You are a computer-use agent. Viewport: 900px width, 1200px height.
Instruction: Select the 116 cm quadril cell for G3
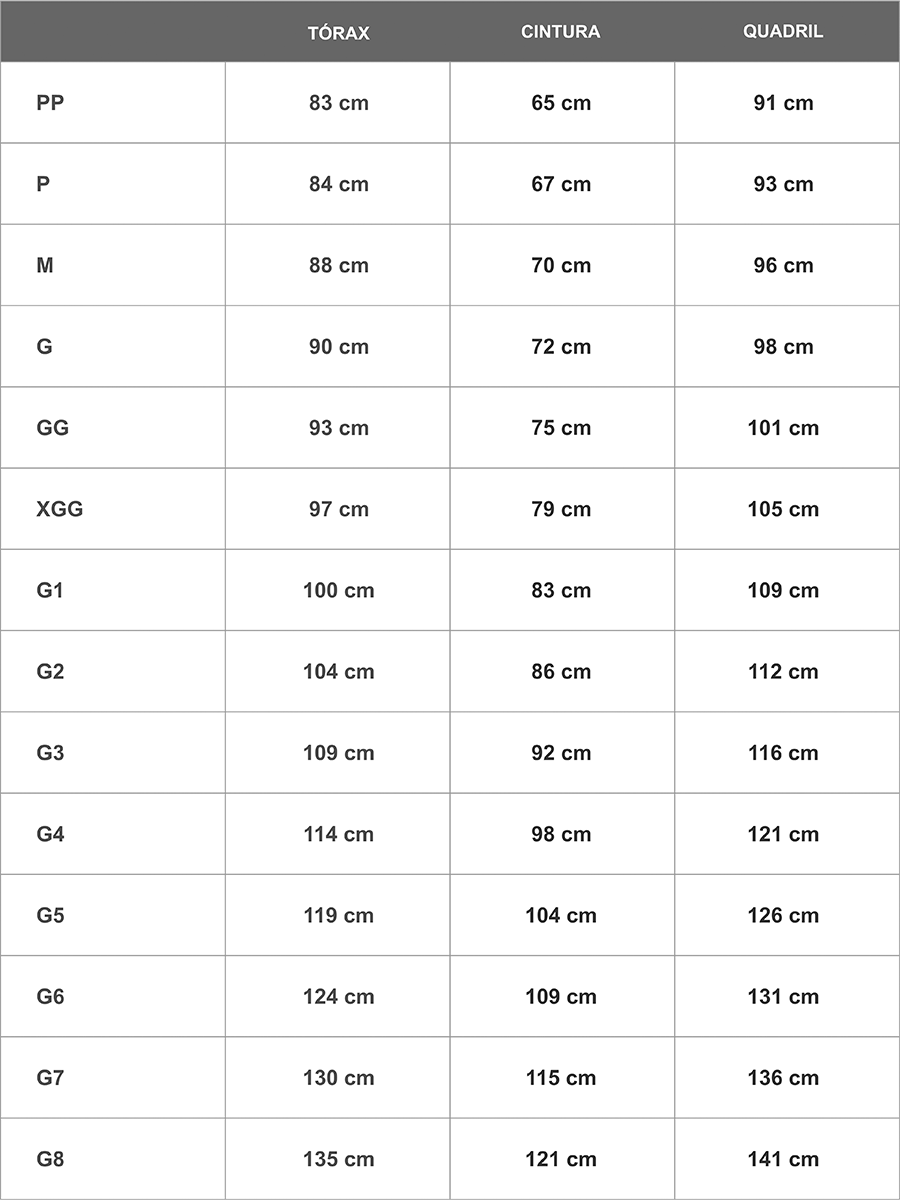pyautogui.click(x=783, y=753)
